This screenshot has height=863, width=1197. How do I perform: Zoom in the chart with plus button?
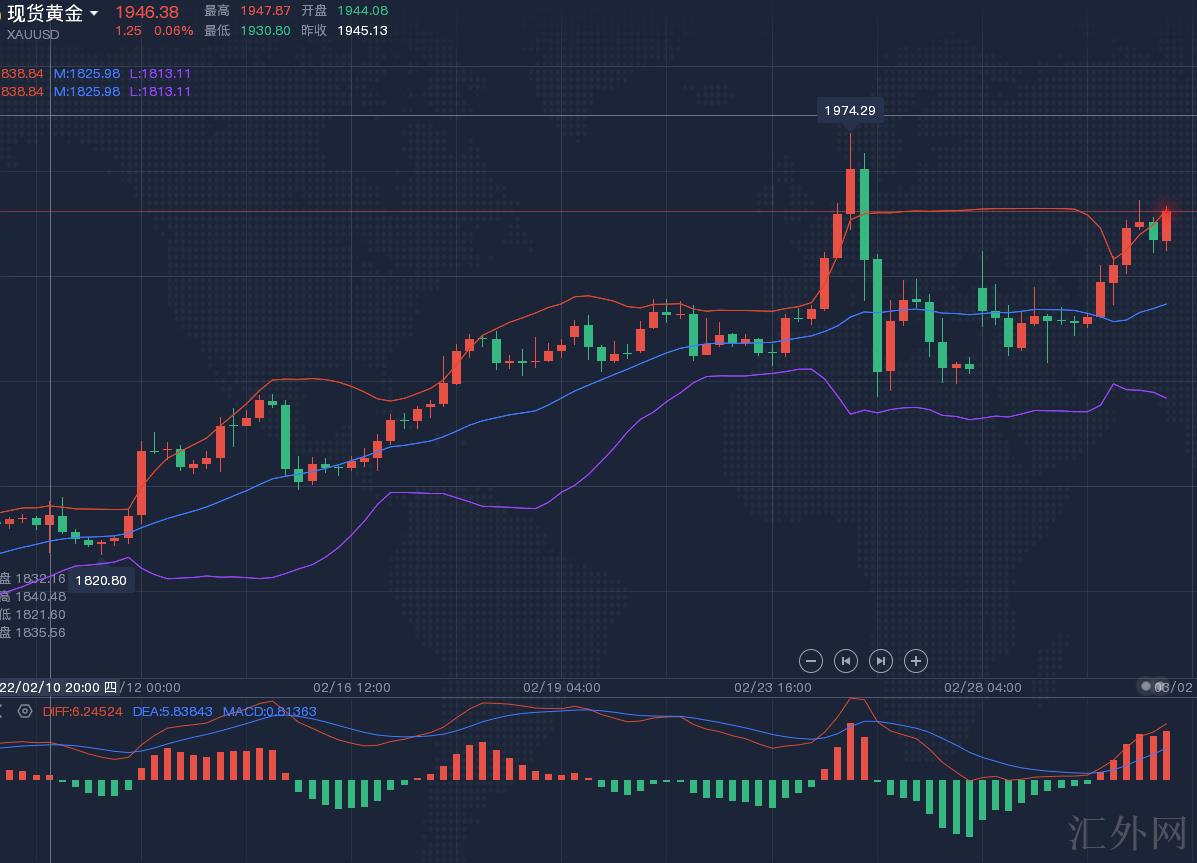point(915,660)
